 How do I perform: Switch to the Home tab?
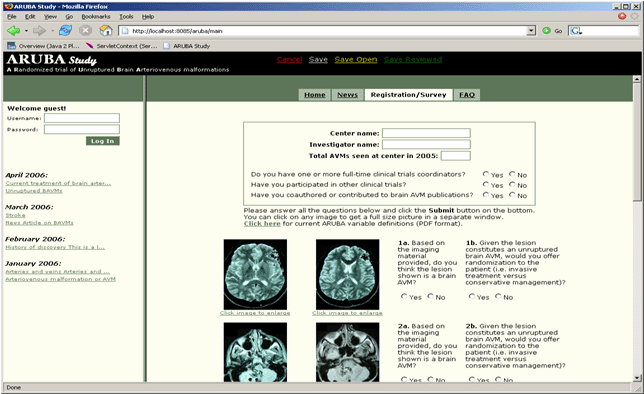tap(315, 95)
